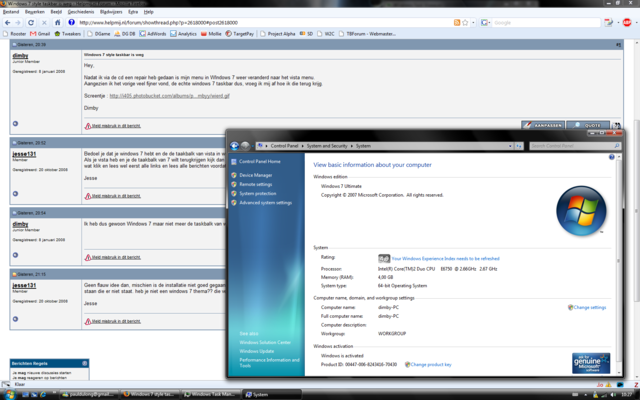Open the Bewerken menu
The height and width of the screenshot is (400, 640).
[x=35, y=12]
